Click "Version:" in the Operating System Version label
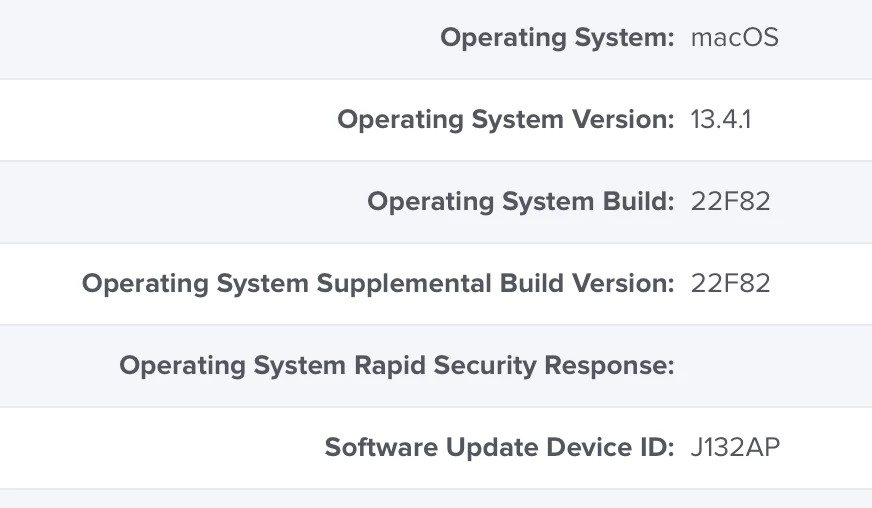Screen dimensions: 872x508 pyautogui.click(x=623, y=120)
